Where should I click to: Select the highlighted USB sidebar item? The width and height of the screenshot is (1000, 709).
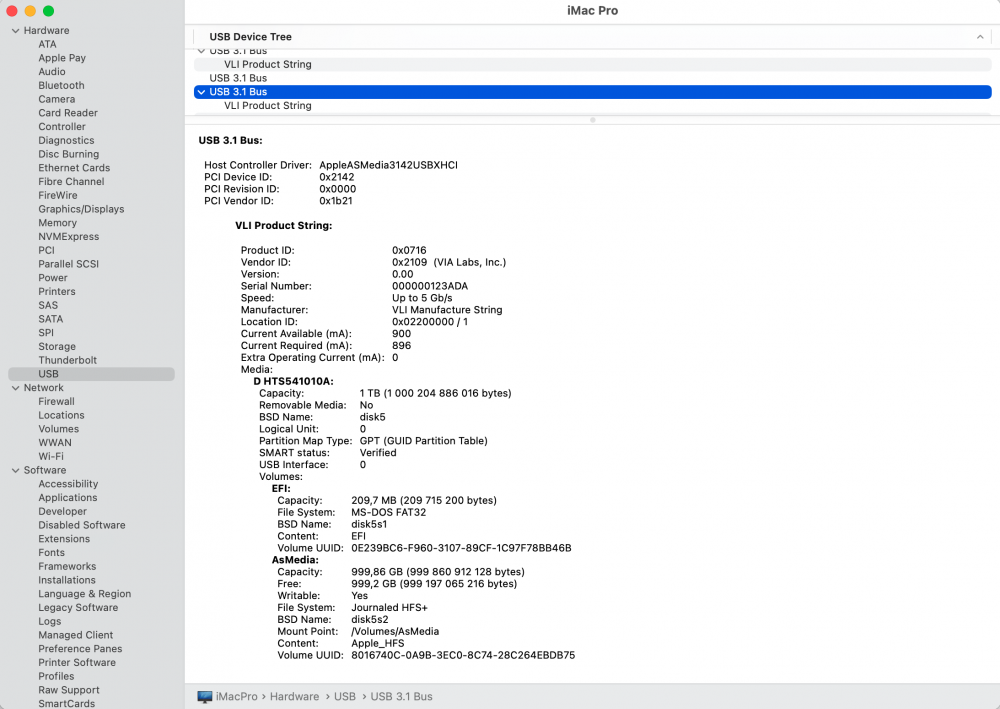click(91, 374)
